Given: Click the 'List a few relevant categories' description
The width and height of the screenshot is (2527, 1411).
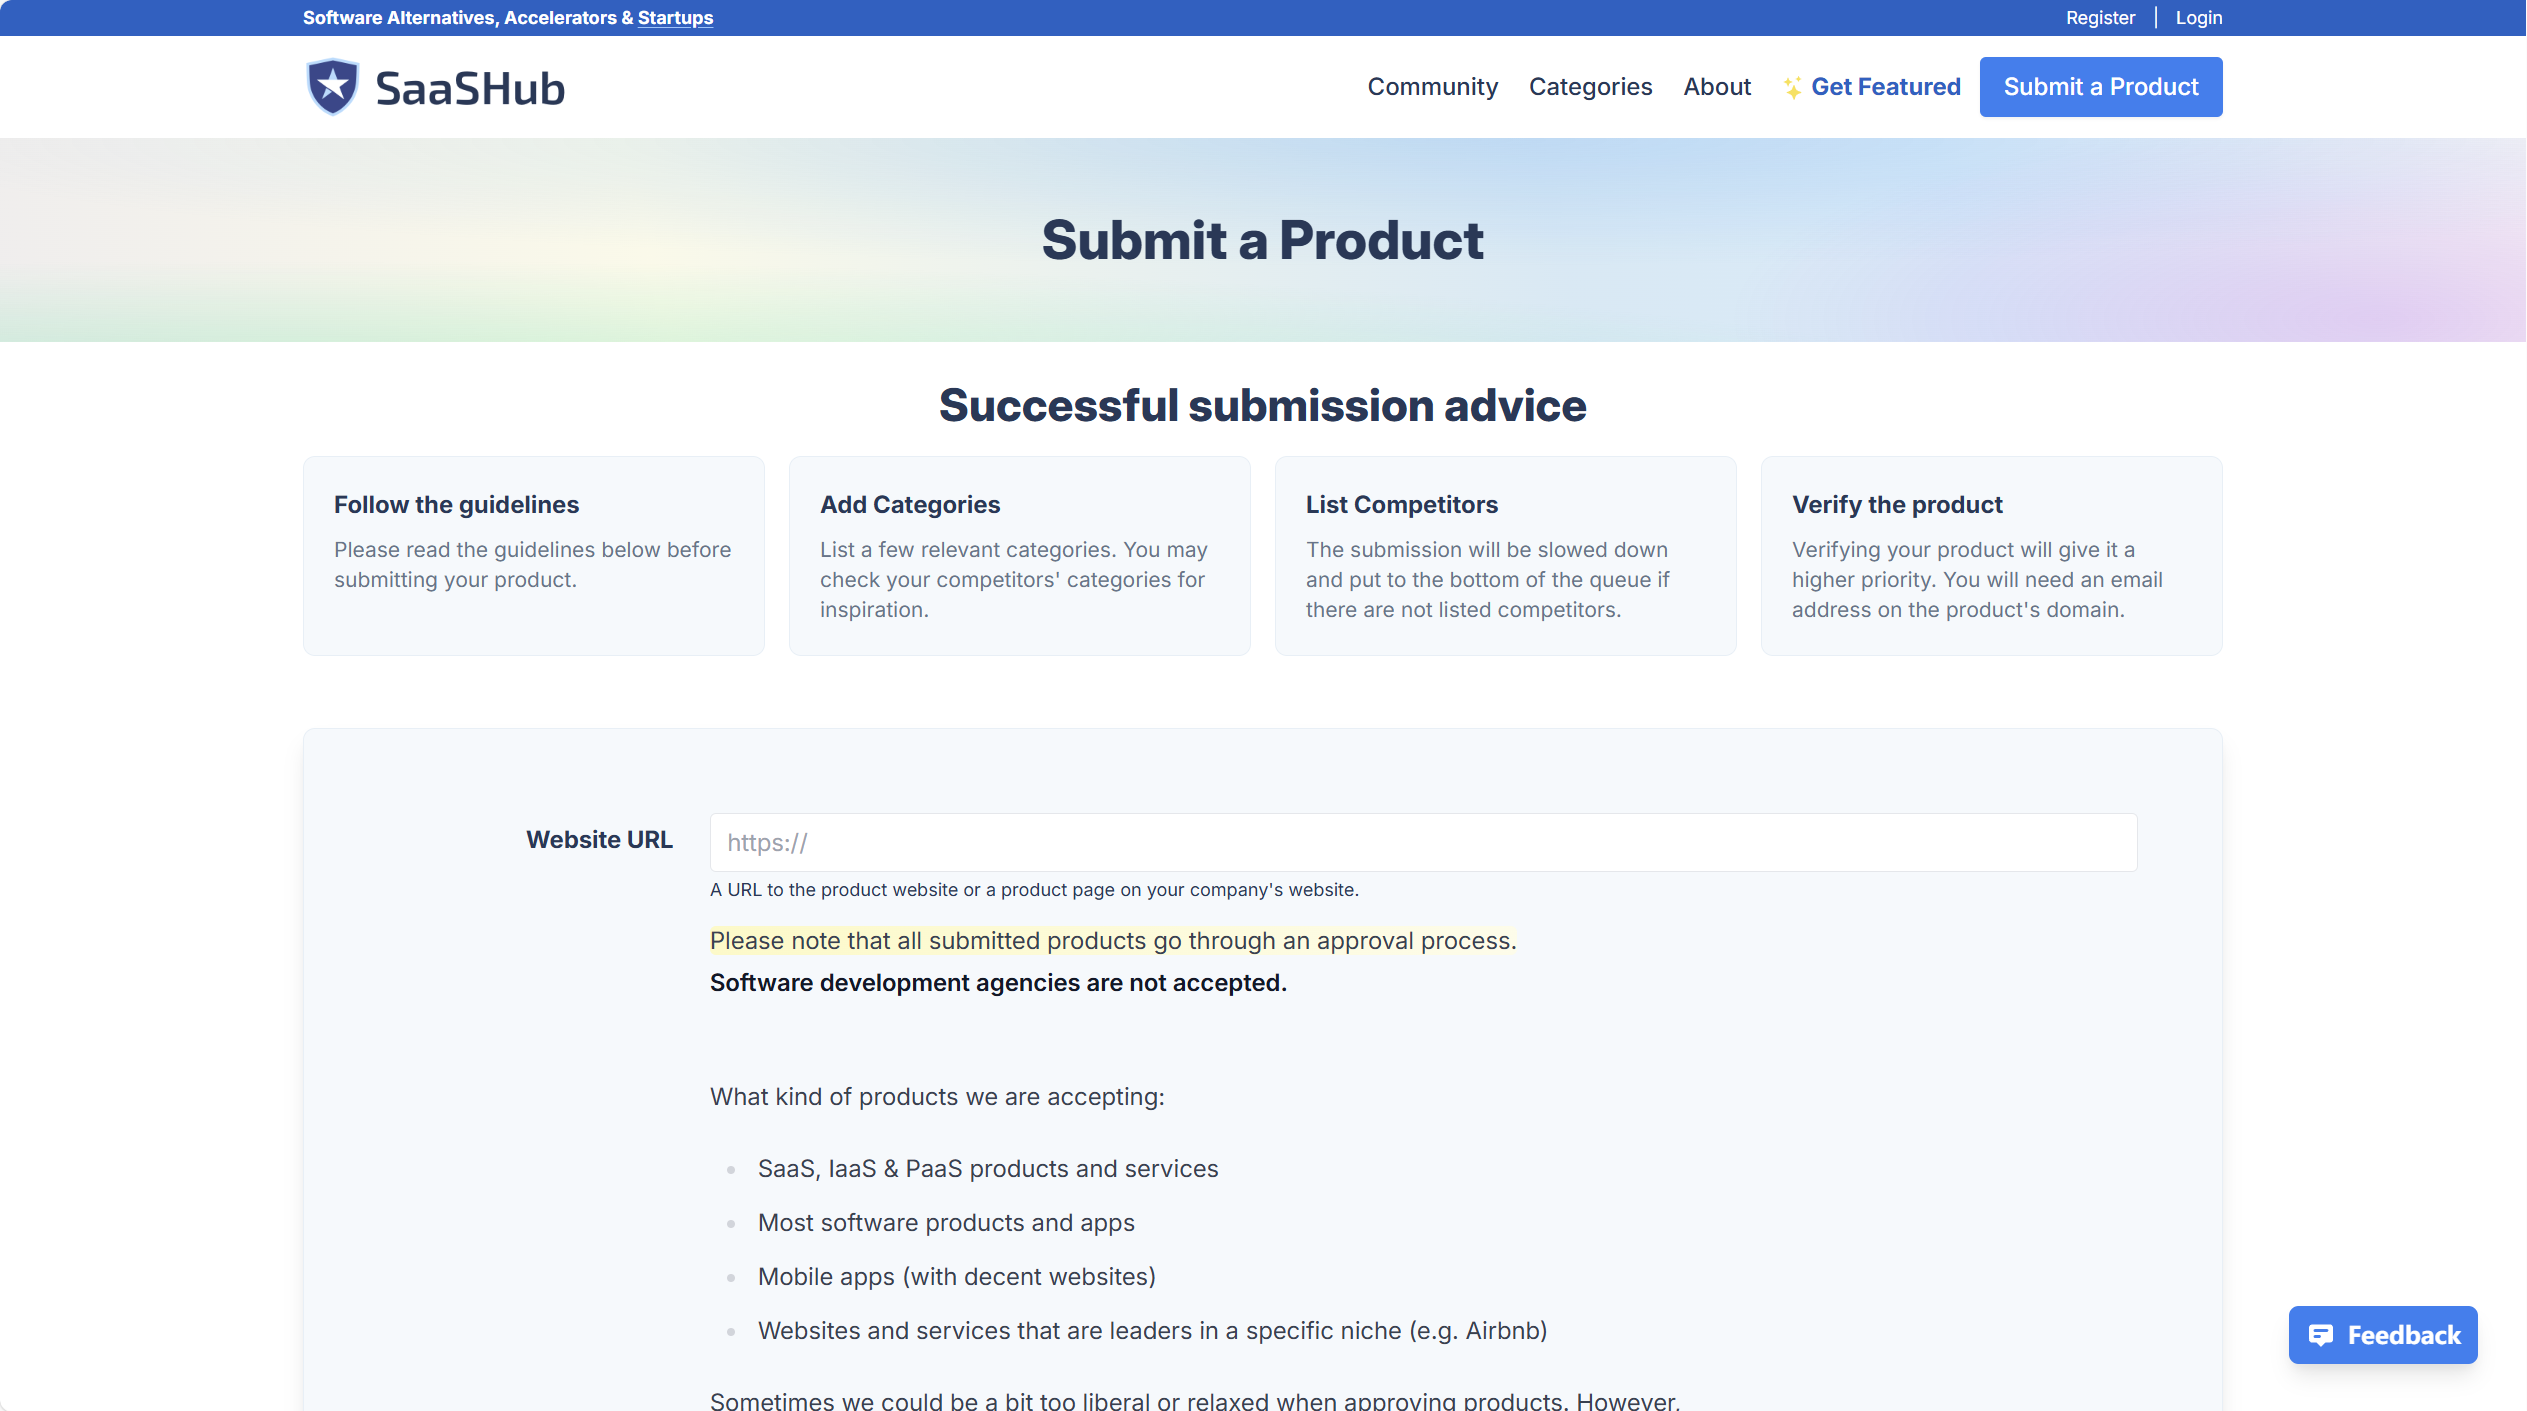Looking at the screenshot, I should 1014,579.
